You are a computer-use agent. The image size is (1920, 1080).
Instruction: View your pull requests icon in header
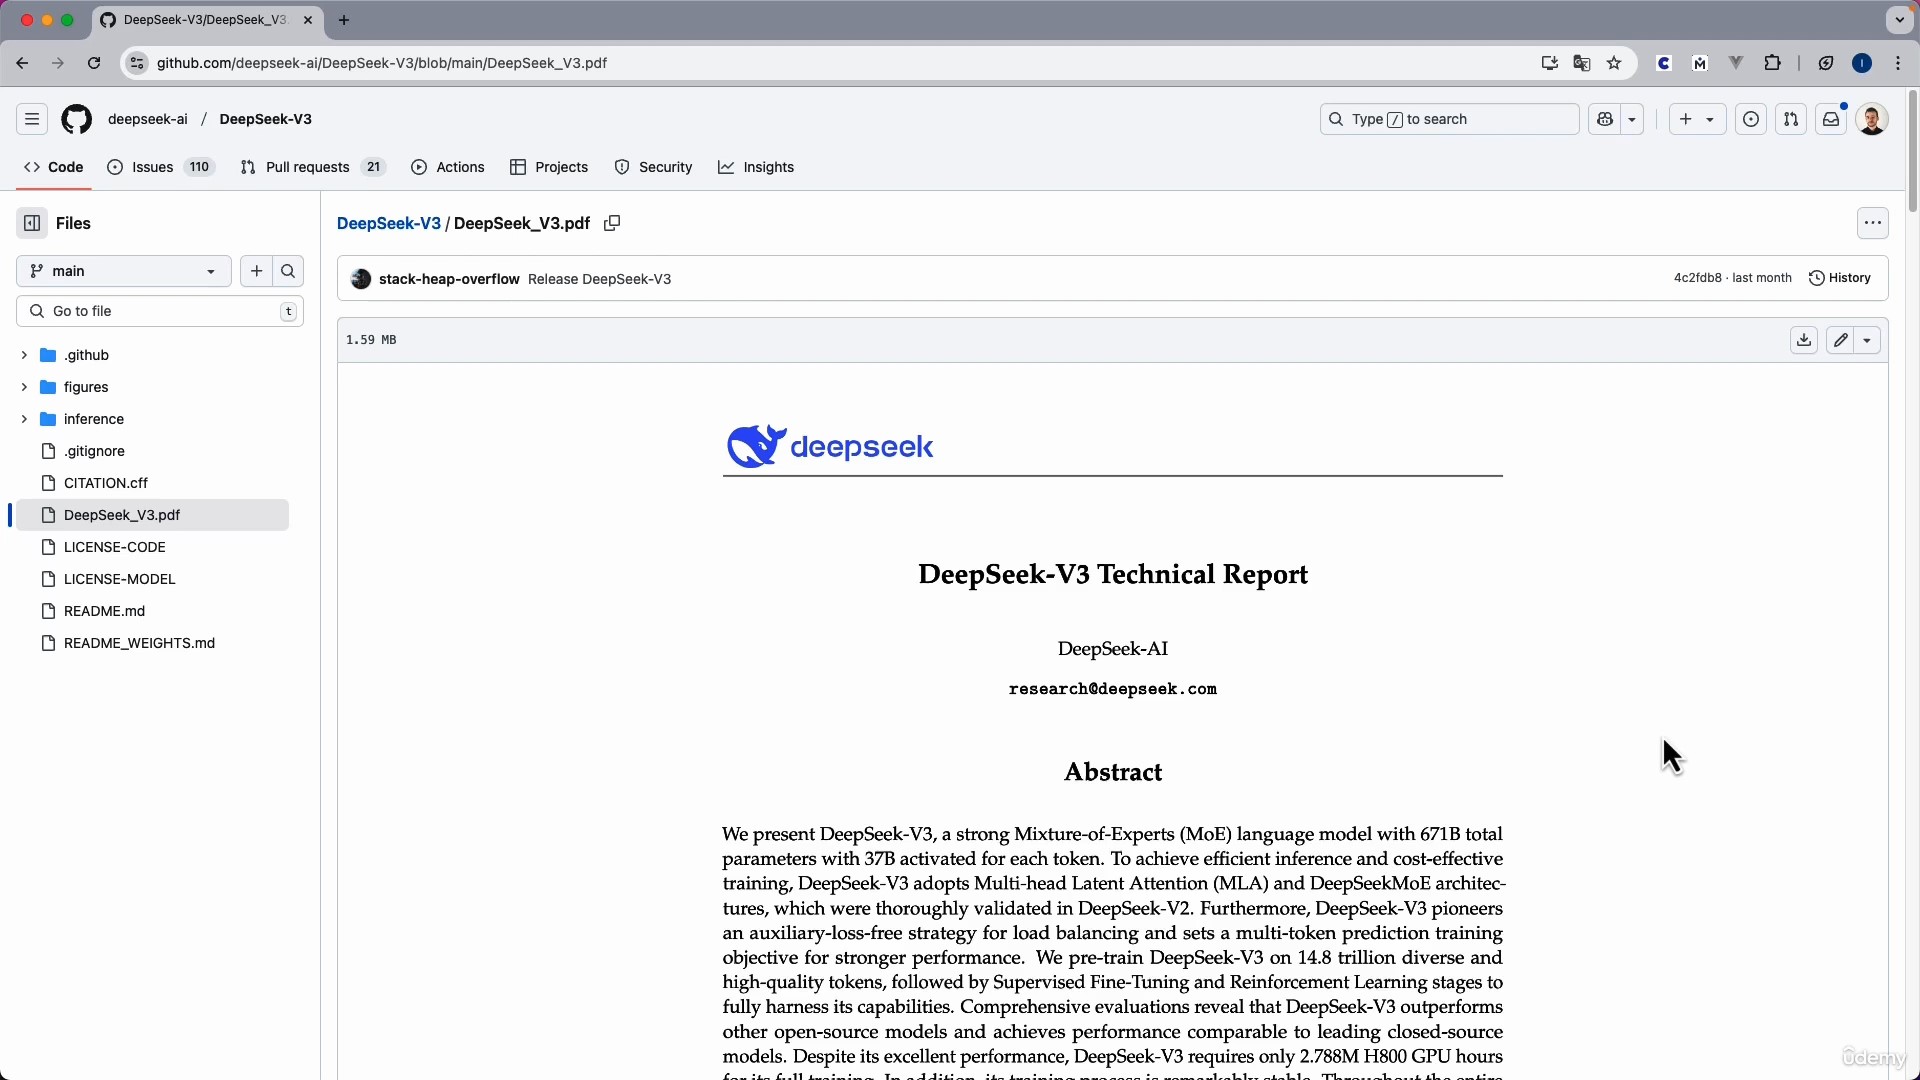pos(1791,119)
